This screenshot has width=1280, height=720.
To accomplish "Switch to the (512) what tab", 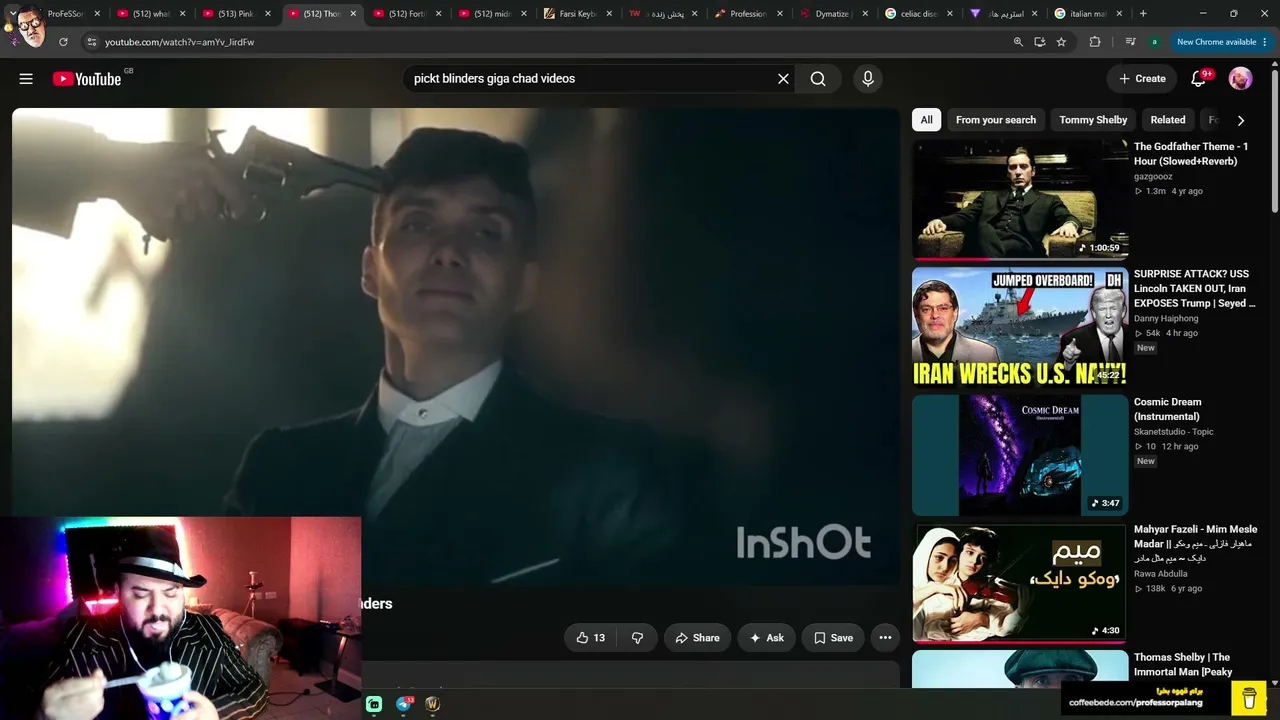I will [x=152, y=14].
